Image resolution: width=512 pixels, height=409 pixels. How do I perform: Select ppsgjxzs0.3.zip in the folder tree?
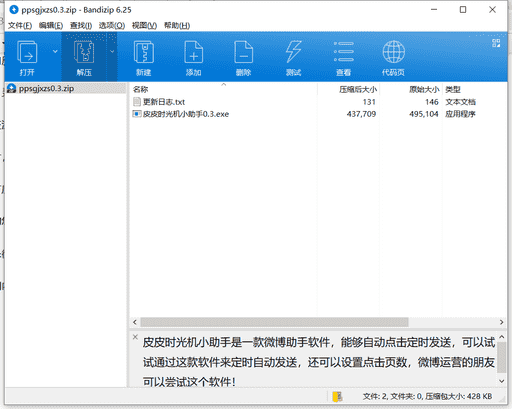[46, 89]
